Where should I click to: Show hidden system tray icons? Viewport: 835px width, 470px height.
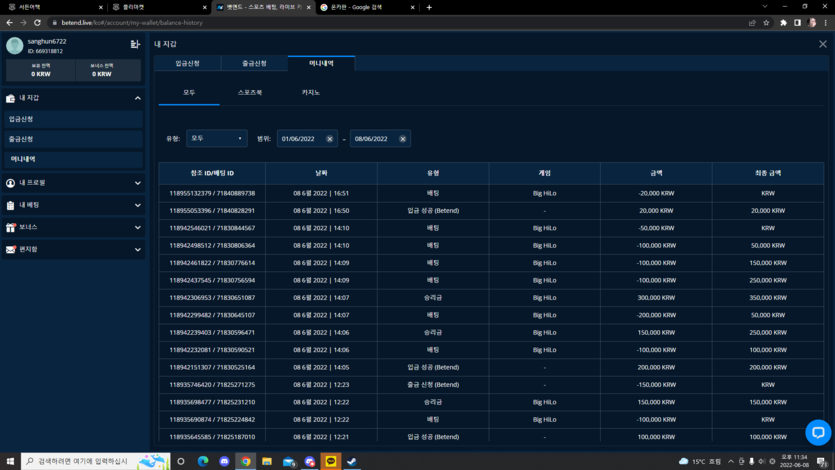tap(731, 461)
